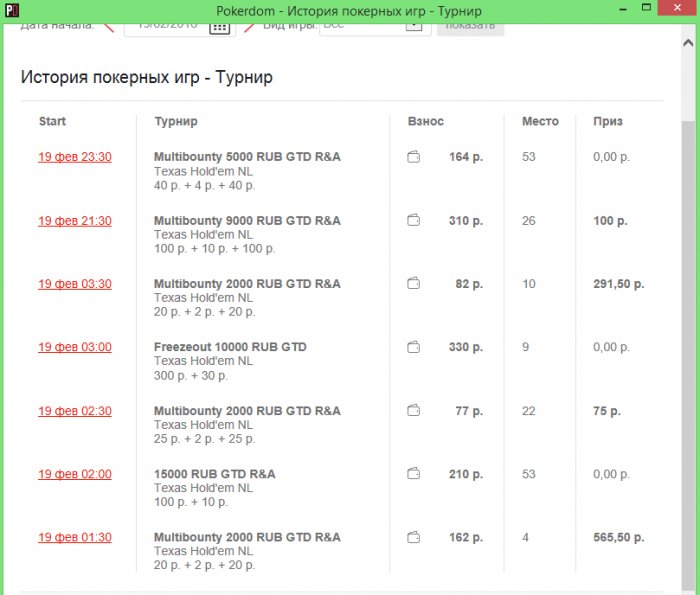Click wallet icon next to 82 р. buy-in
This screenshot has height=595, width=700.
coord(413,283)
